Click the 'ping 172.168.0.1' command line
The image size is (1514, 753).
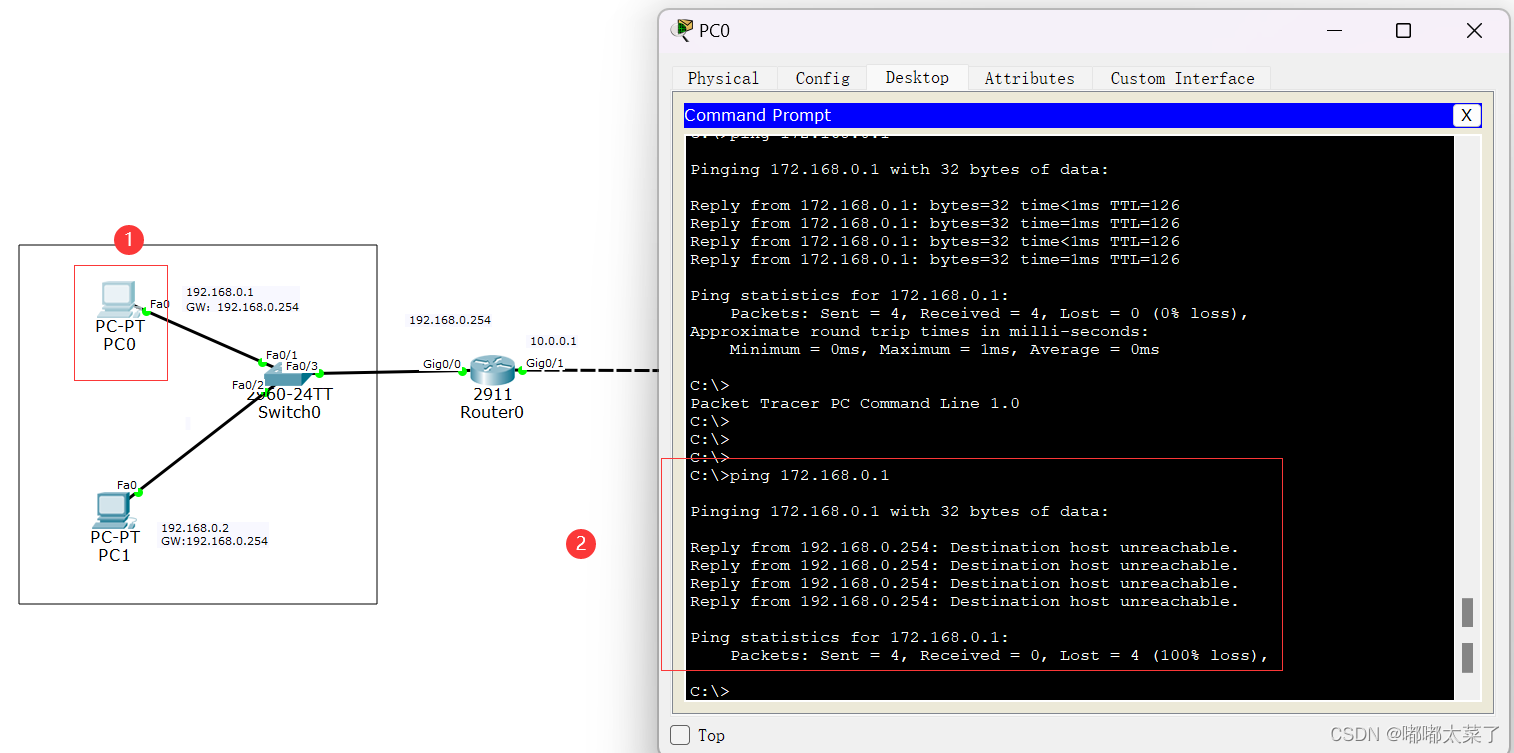click(x=789, y=475)
